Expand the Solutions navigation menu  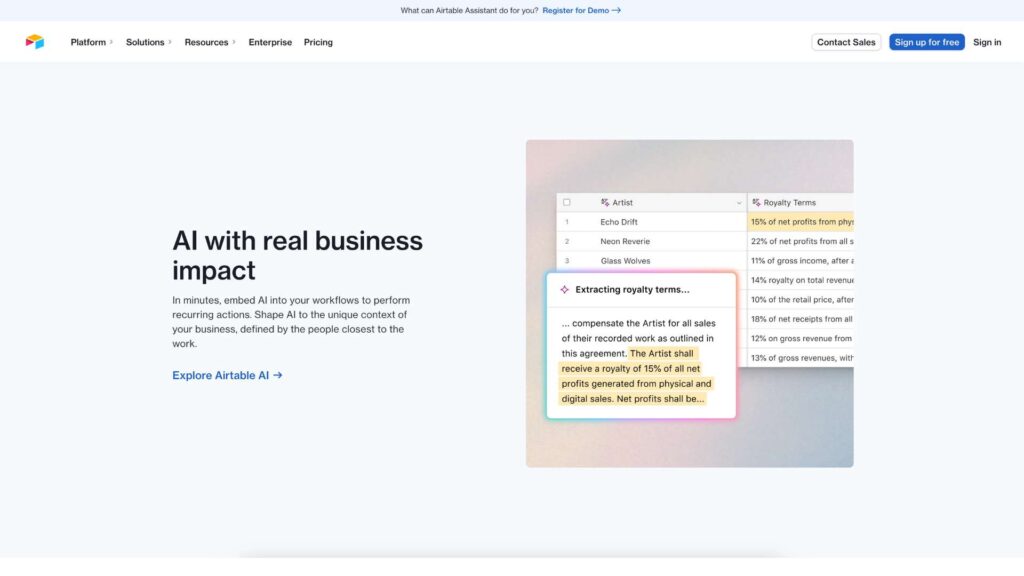[148, 42]
